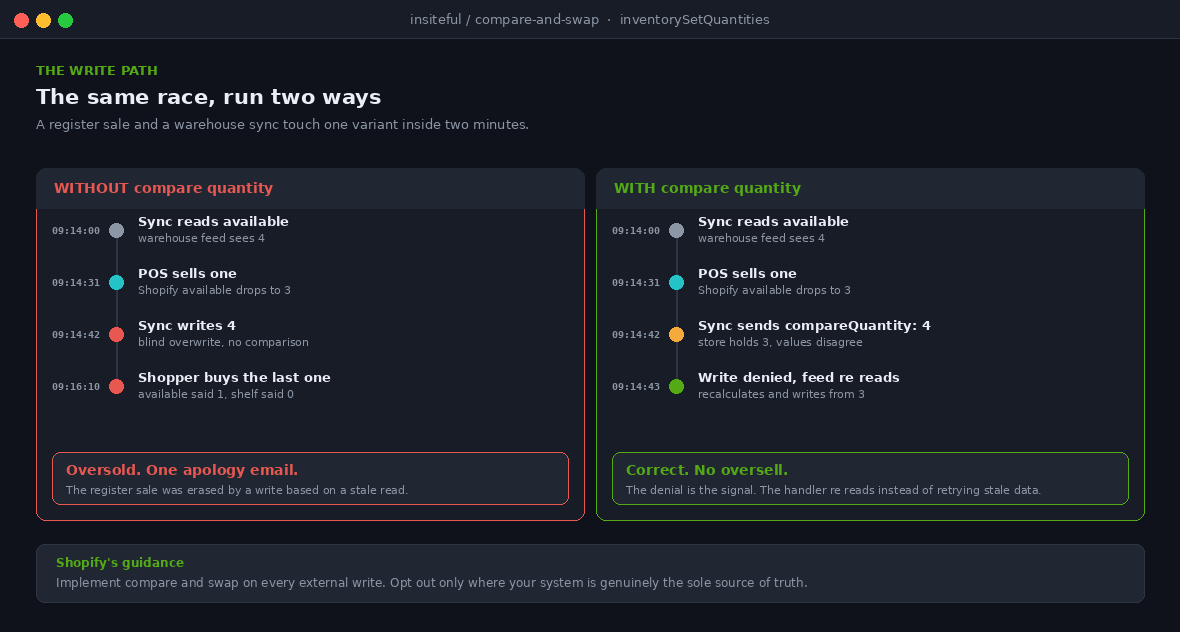Click the red close window button
This screenshot has height=632, width=1180.
click(22, 20)
